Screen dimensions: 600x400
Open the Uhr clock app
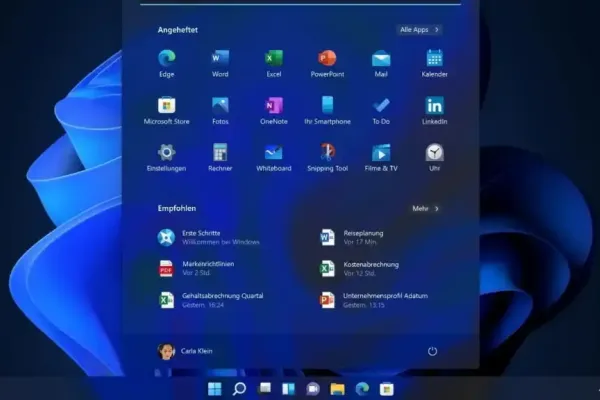[x=434, y=158]
